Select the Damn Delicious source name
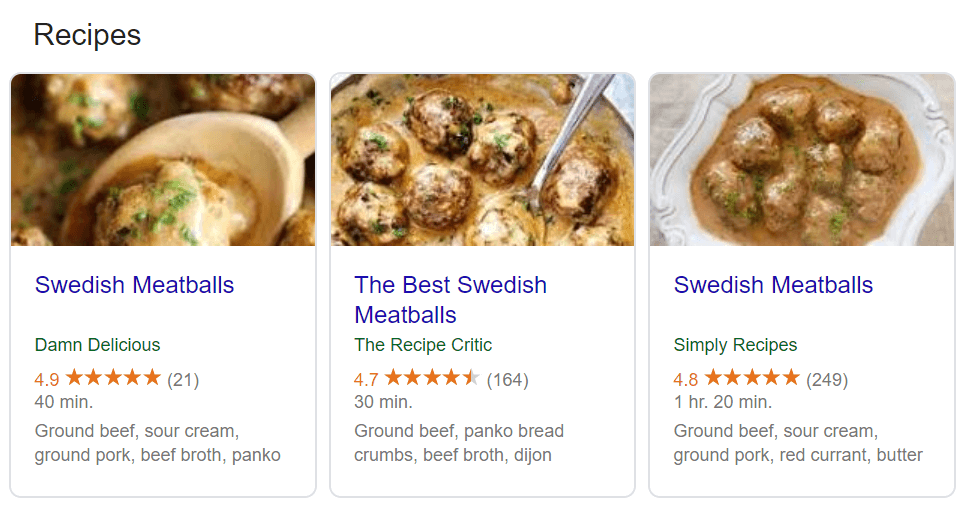This screenshot has width=961, height=516. 97,345
